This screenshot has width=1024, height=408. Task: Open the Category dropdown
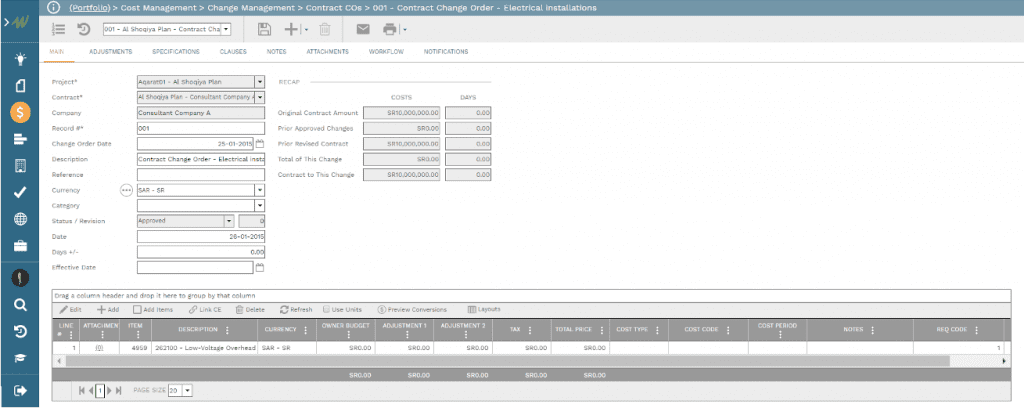pyautogui.click(x=259, y=206)
